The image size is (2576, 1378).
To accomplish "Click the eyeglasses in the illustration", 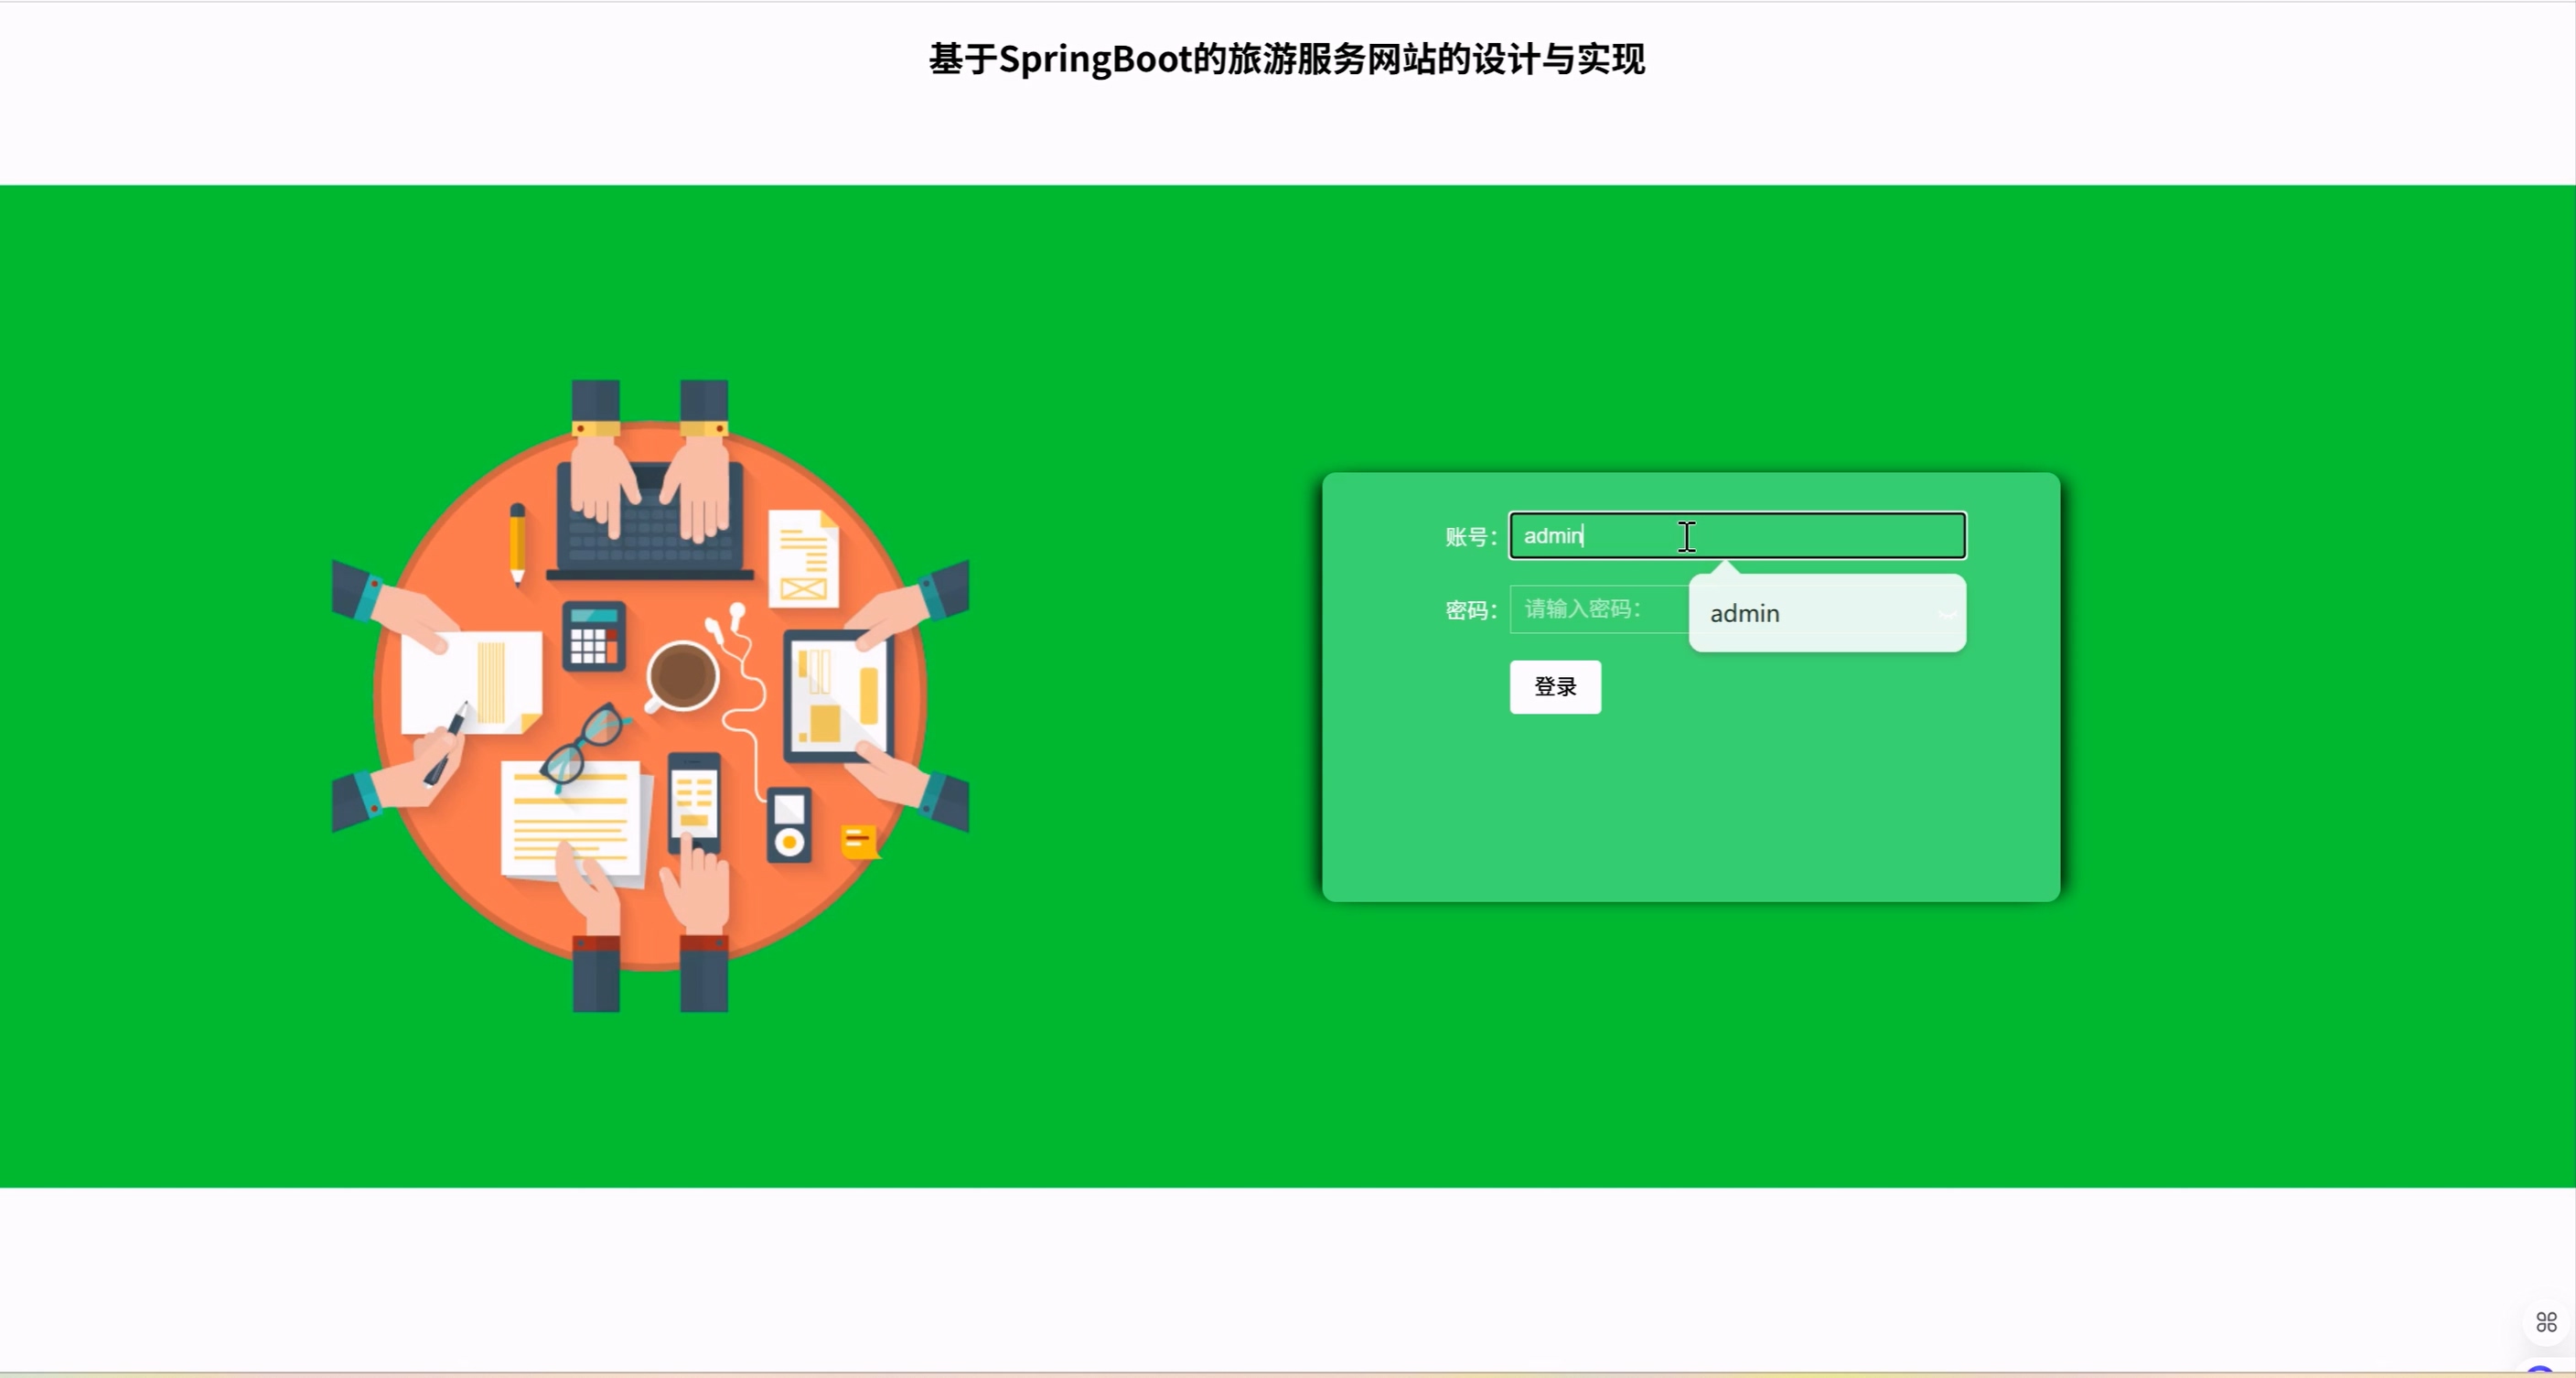I will tap(585, 742).
